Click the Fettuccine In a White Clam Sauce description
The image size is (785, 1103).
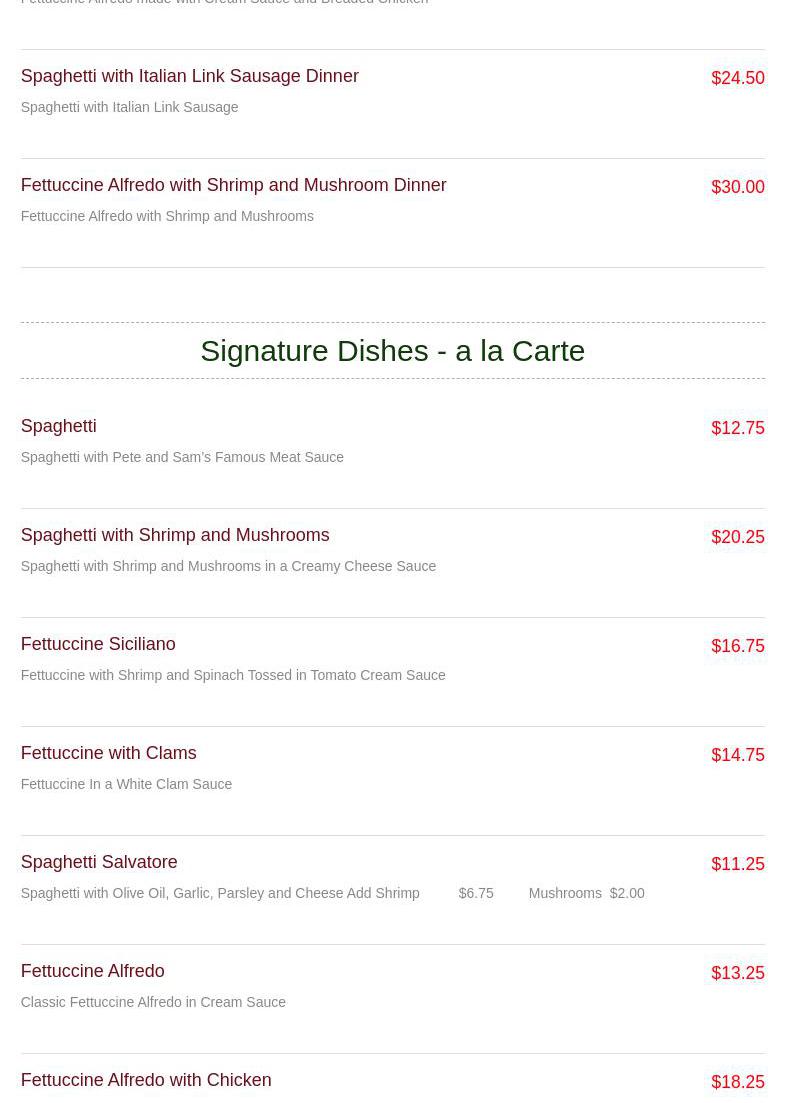coord(127,784)
